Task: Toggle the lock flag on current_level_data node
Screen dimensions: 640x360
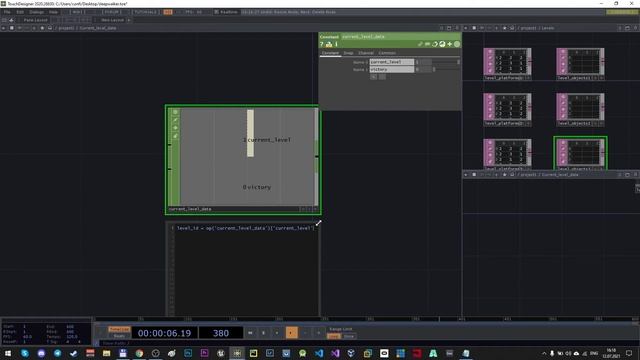Action: click(176, 128)
